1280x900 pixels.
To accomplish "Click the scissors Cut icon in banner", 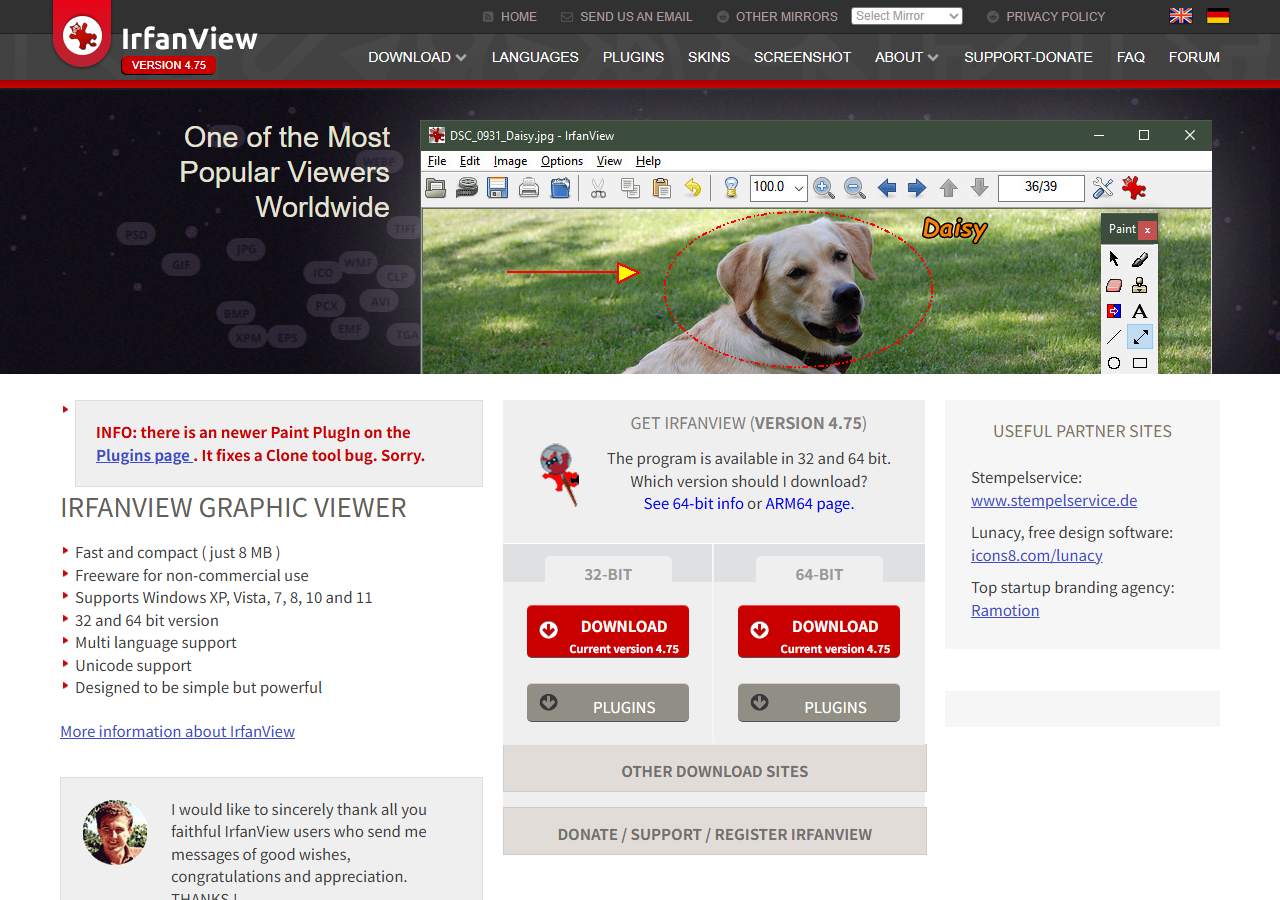I will [x=598, y=187].
